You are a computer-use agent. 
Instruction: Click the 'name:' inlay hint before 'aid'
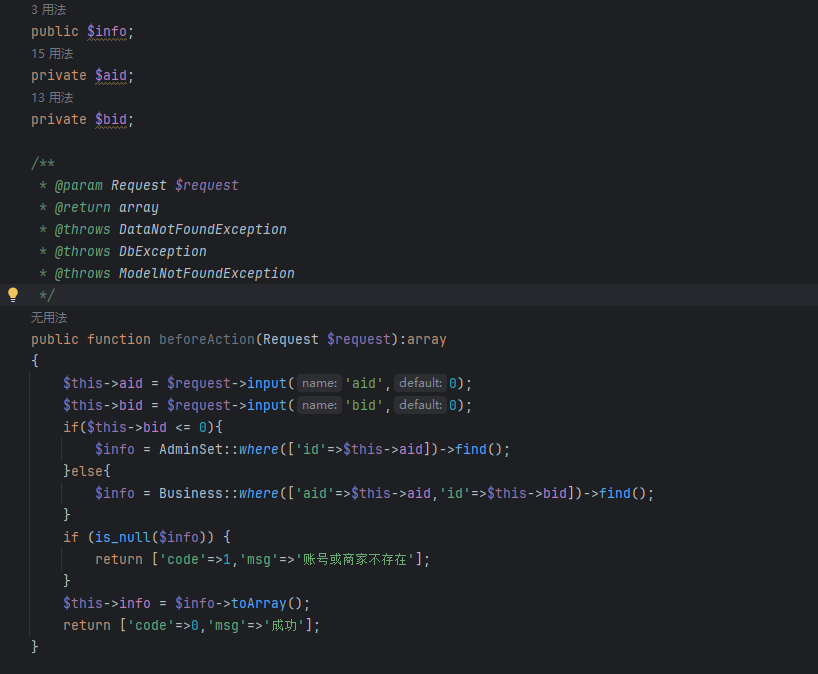pyautogui.click(x=319, y=383)
